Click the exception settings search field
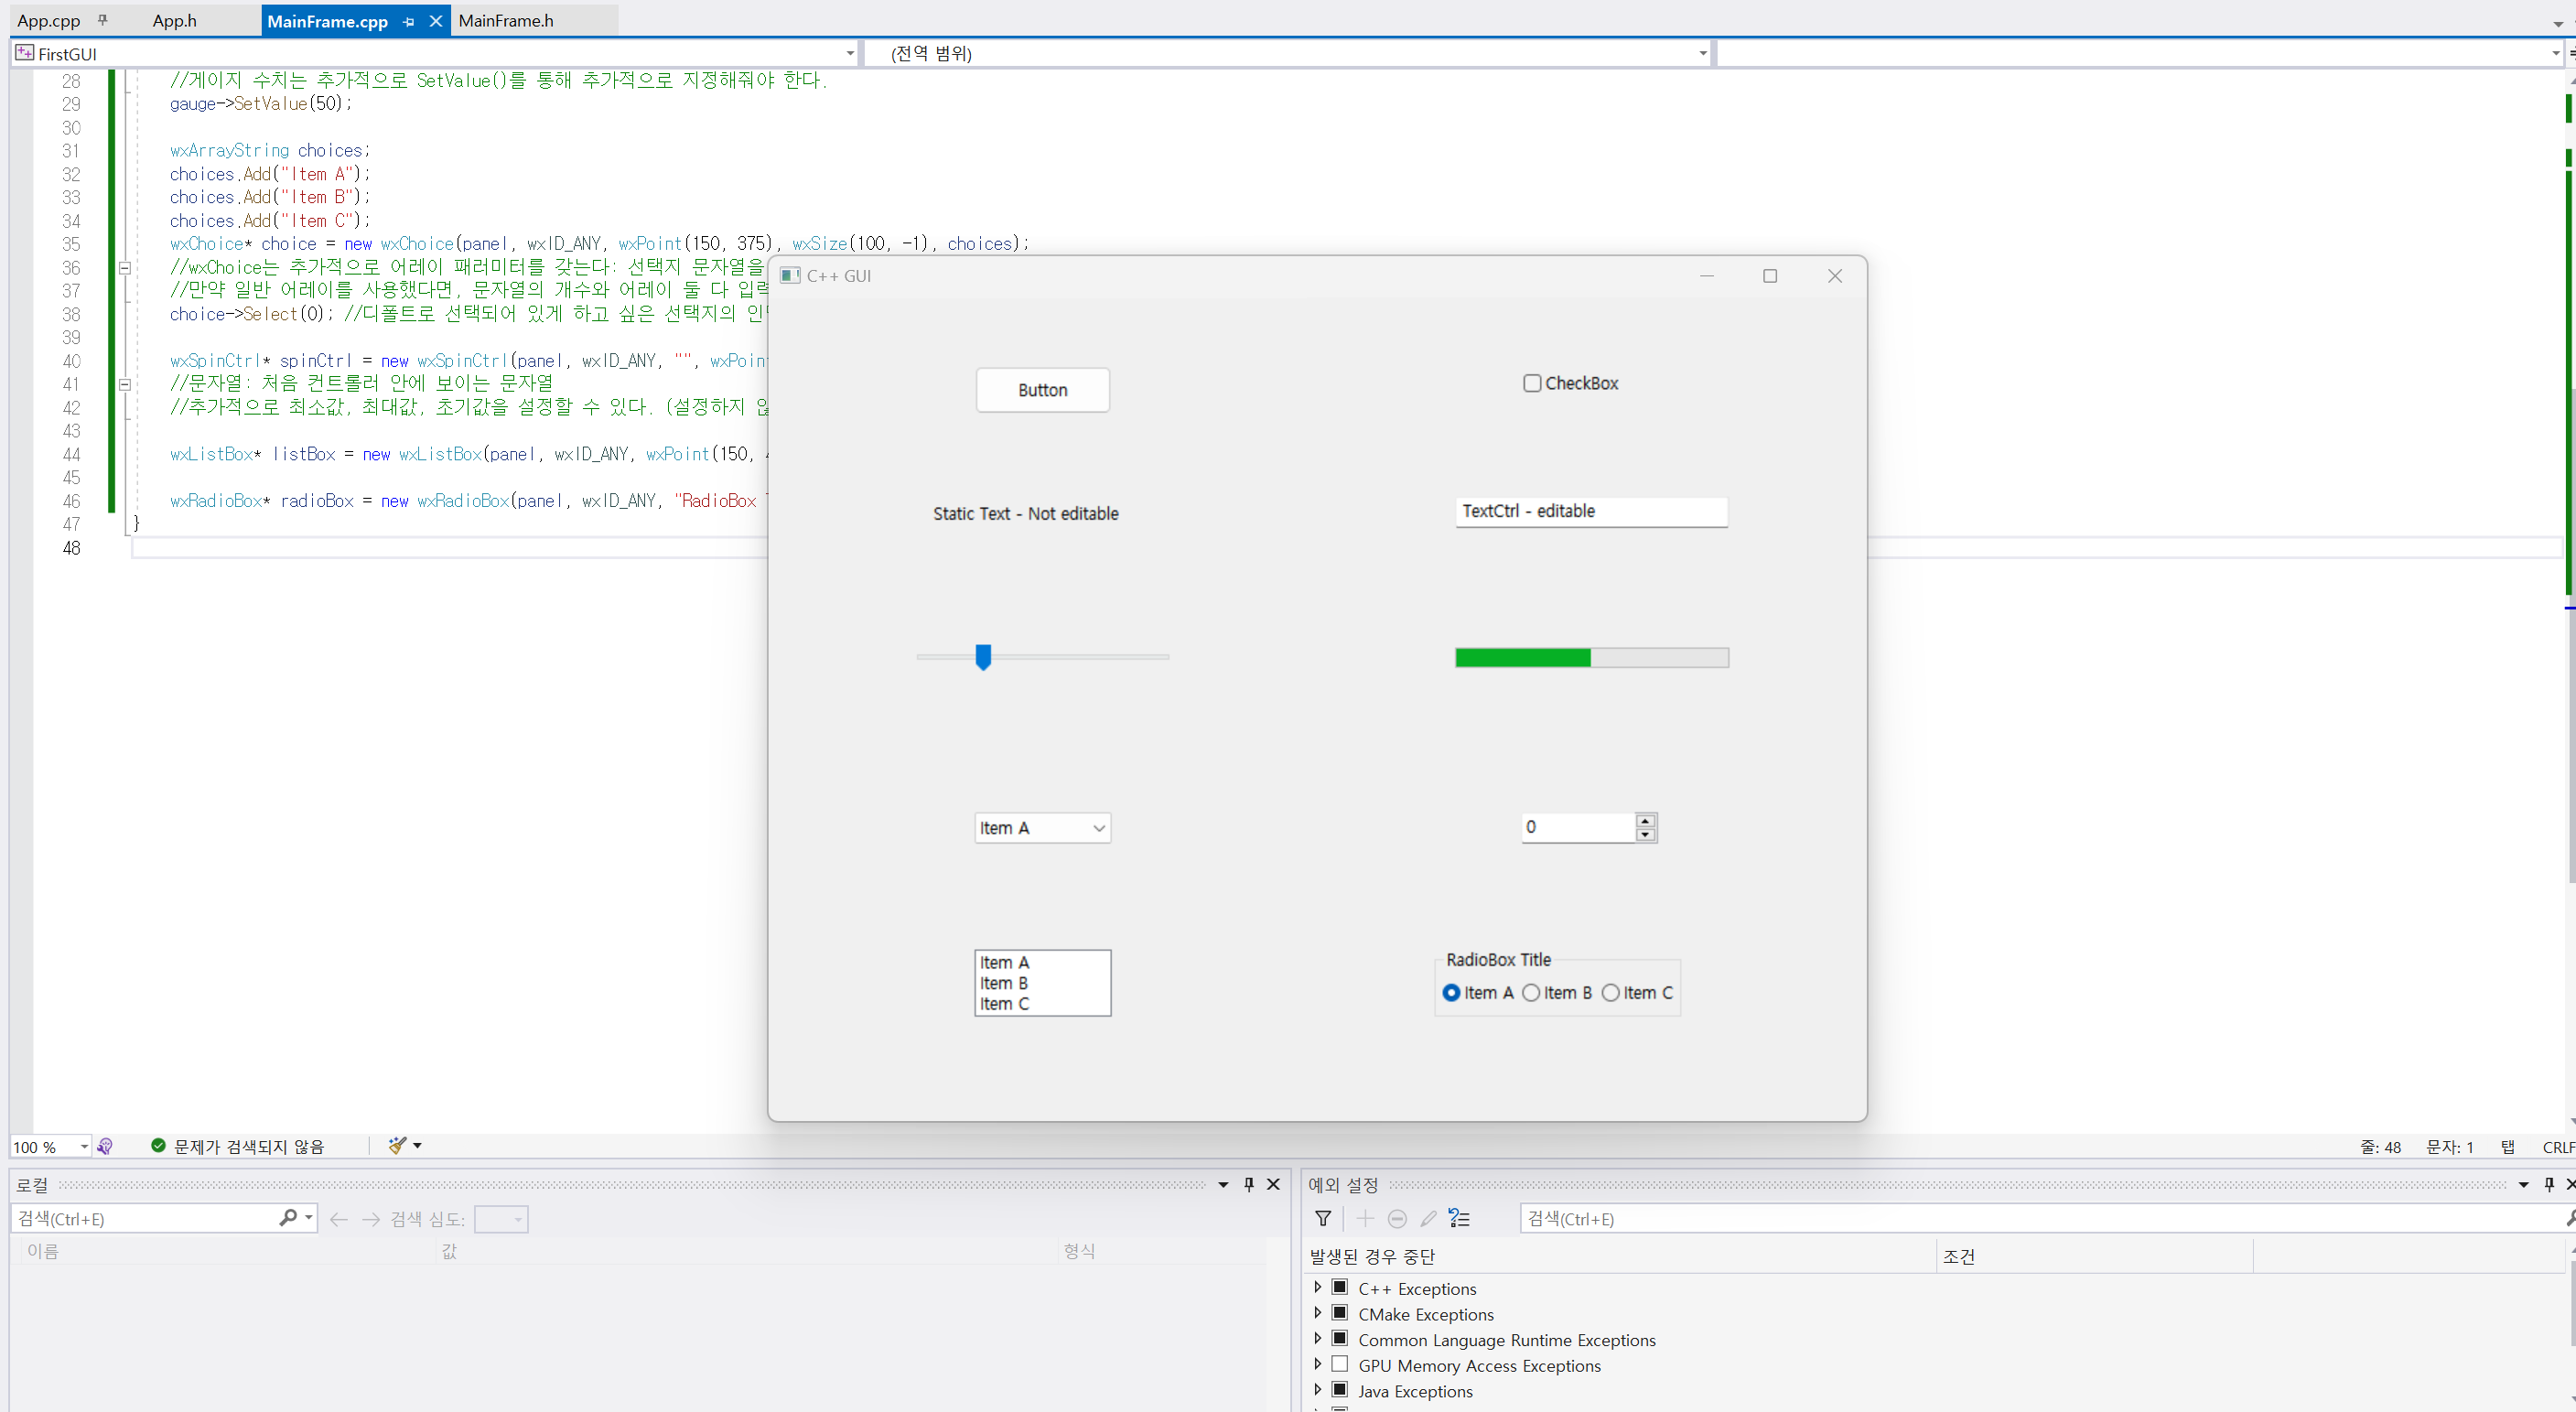The height and width of the screenshot is (1412, 2576). click(2040, 1218)
